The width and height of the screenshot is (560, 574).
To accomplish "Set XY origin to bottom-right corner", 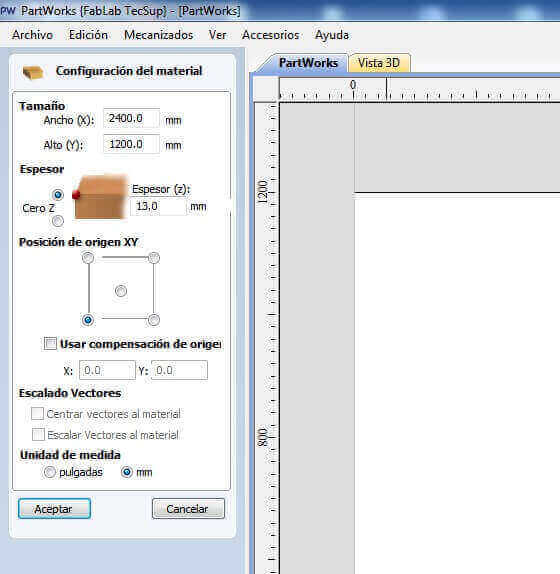I will tap(154, 320).
